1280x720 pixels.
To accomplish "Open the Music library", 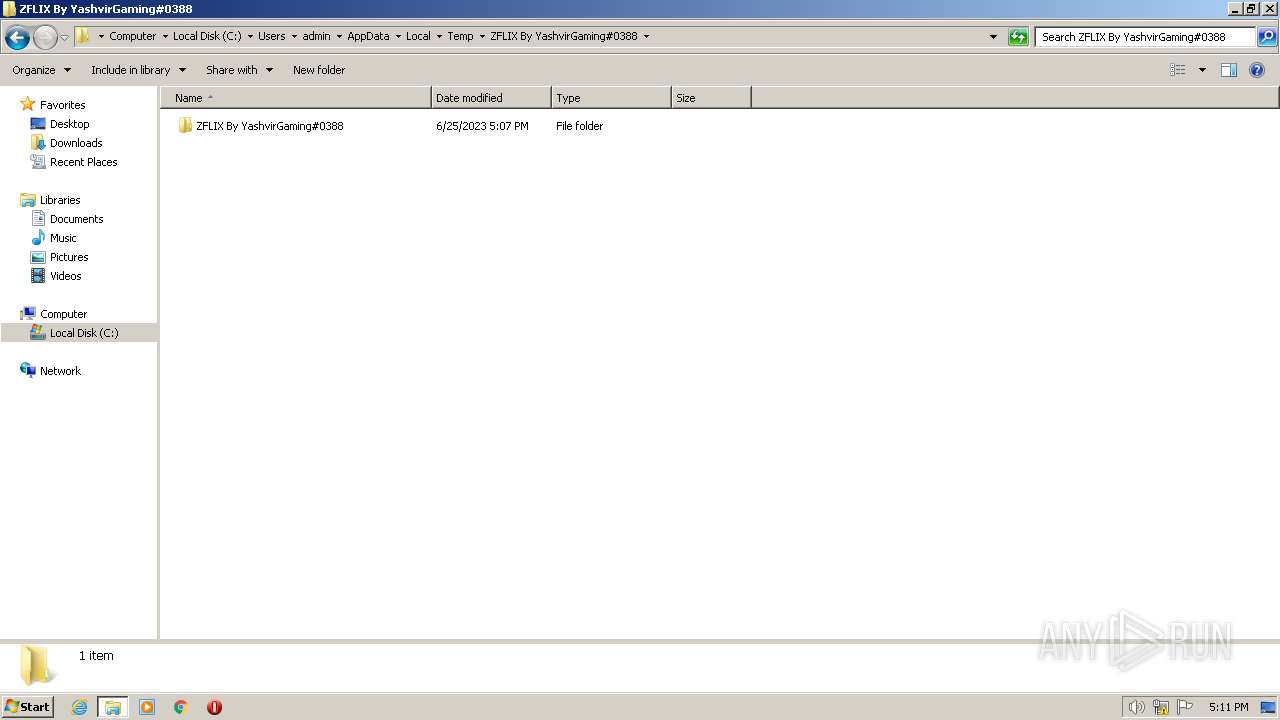I will coord(63,238).
